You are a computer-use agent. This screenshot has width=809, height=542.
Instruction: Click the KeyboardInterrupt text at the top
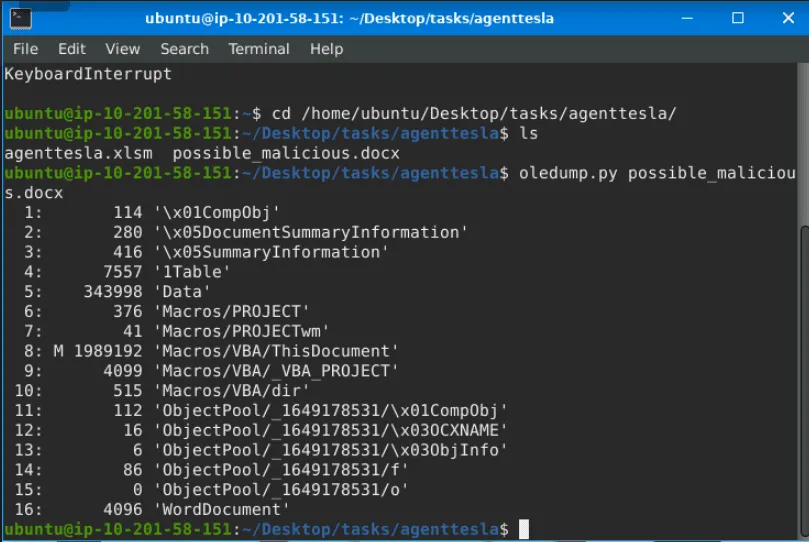[x=88, y=74]
